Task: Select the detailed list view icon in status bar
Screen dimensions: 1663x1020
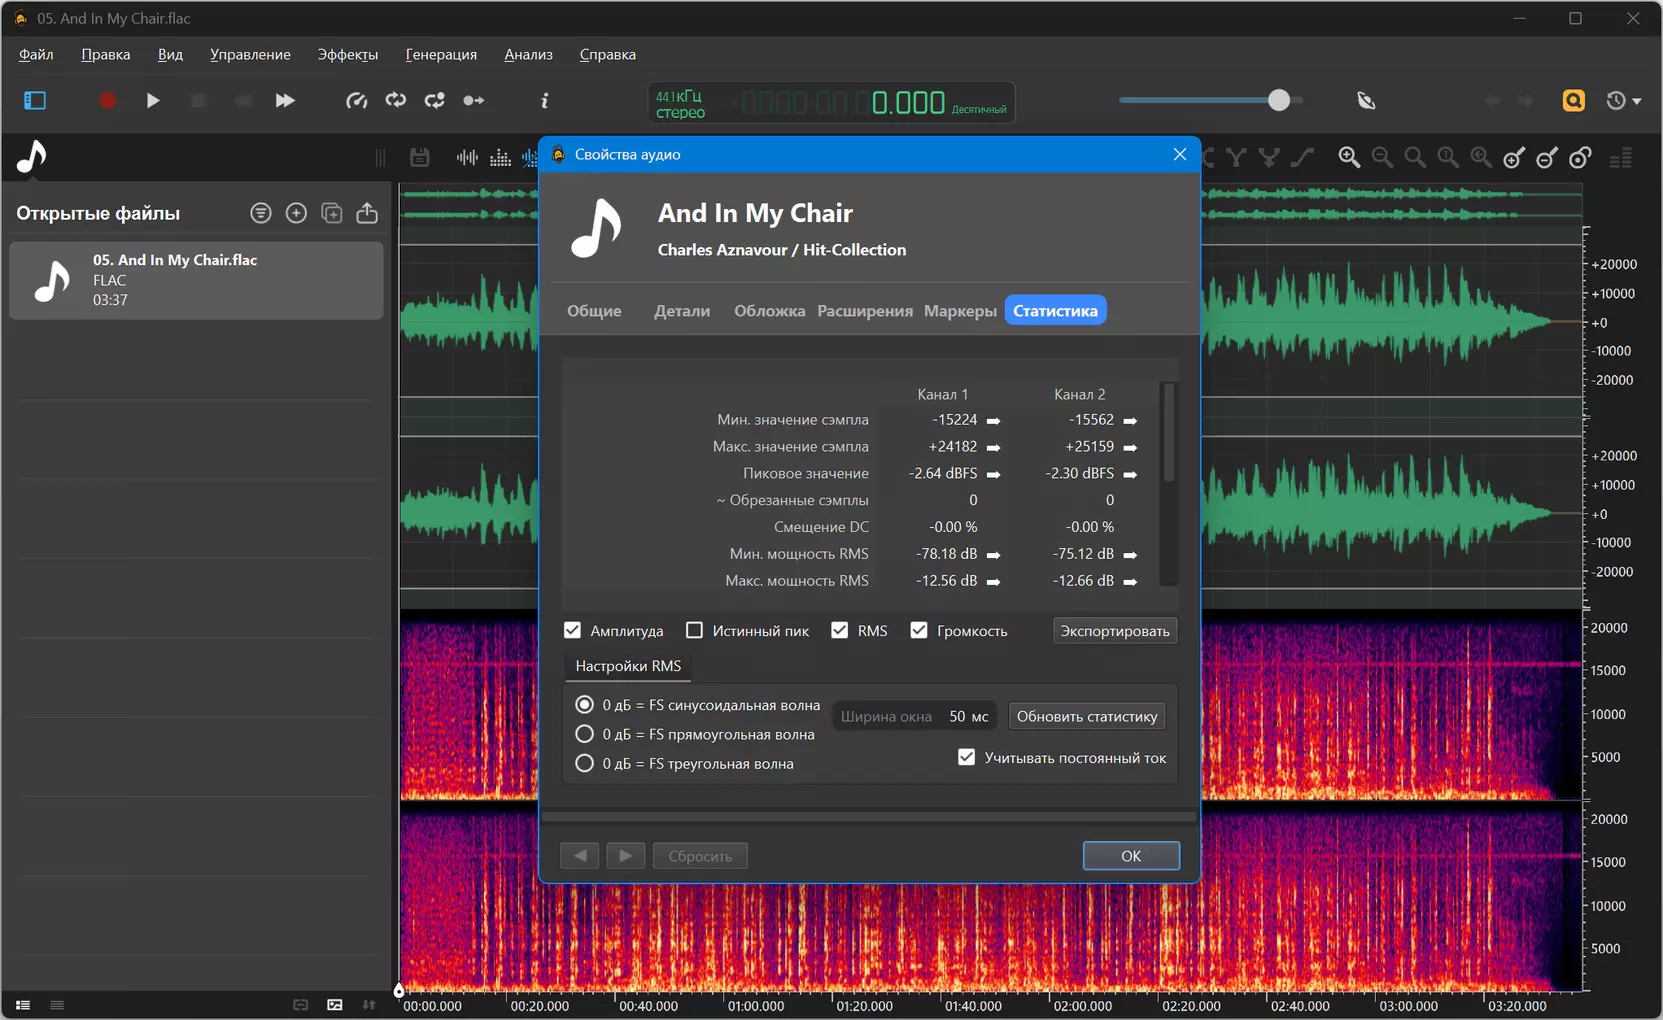Action: tap(23, 1005)
